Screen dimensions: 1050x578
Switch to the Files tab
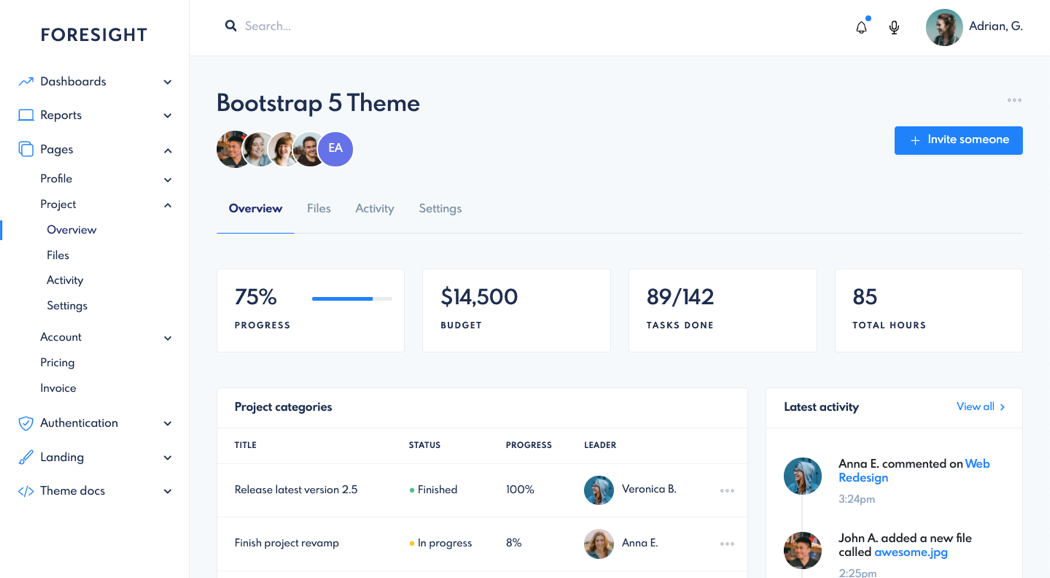(x=319, y=209)
